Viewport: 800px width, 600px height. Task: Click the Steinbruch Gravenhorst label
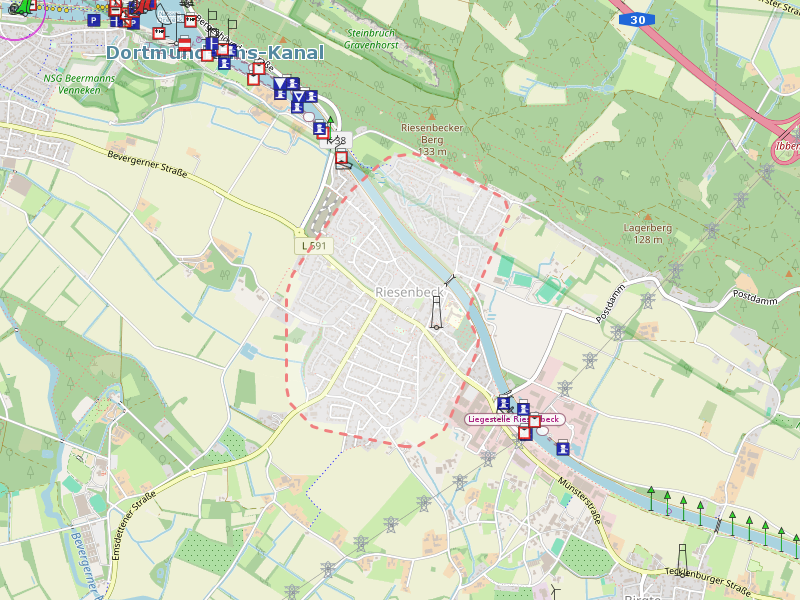[x=372, y=38]
